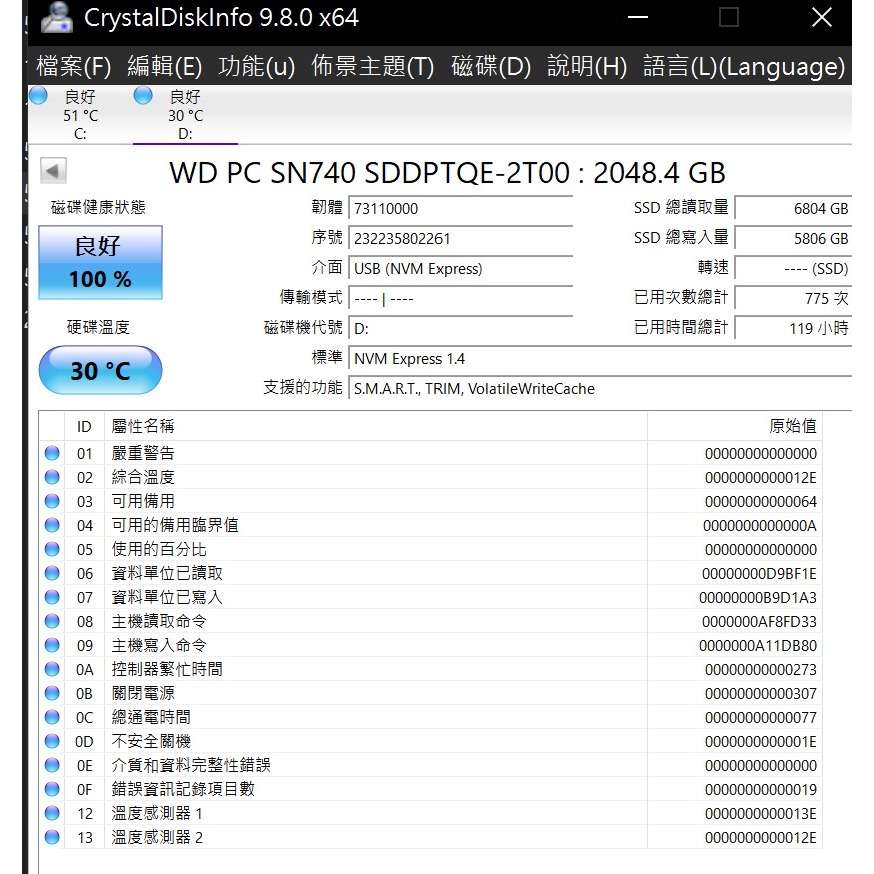This screenshot has width=874, height=874.
Task: Select raw value 00000000B9D1A3
Action: coord(758,598)
